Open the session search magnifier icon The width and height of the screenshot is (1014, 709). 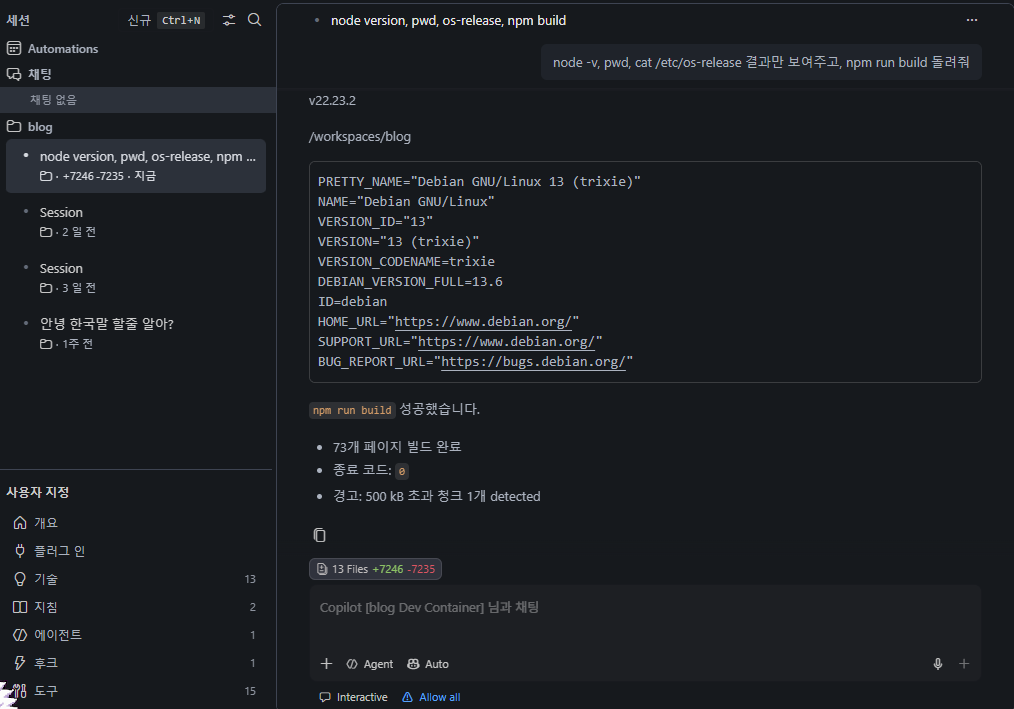[255, 20]
